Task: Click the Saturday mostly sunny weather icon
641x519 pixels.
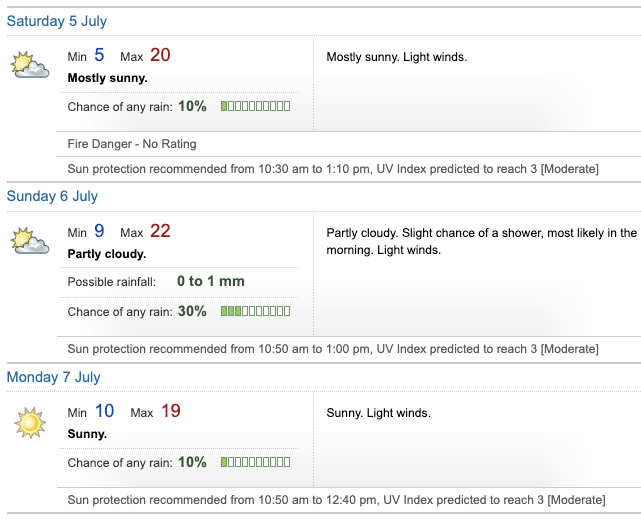Action: pyautogui.click(x=29, y=66)
